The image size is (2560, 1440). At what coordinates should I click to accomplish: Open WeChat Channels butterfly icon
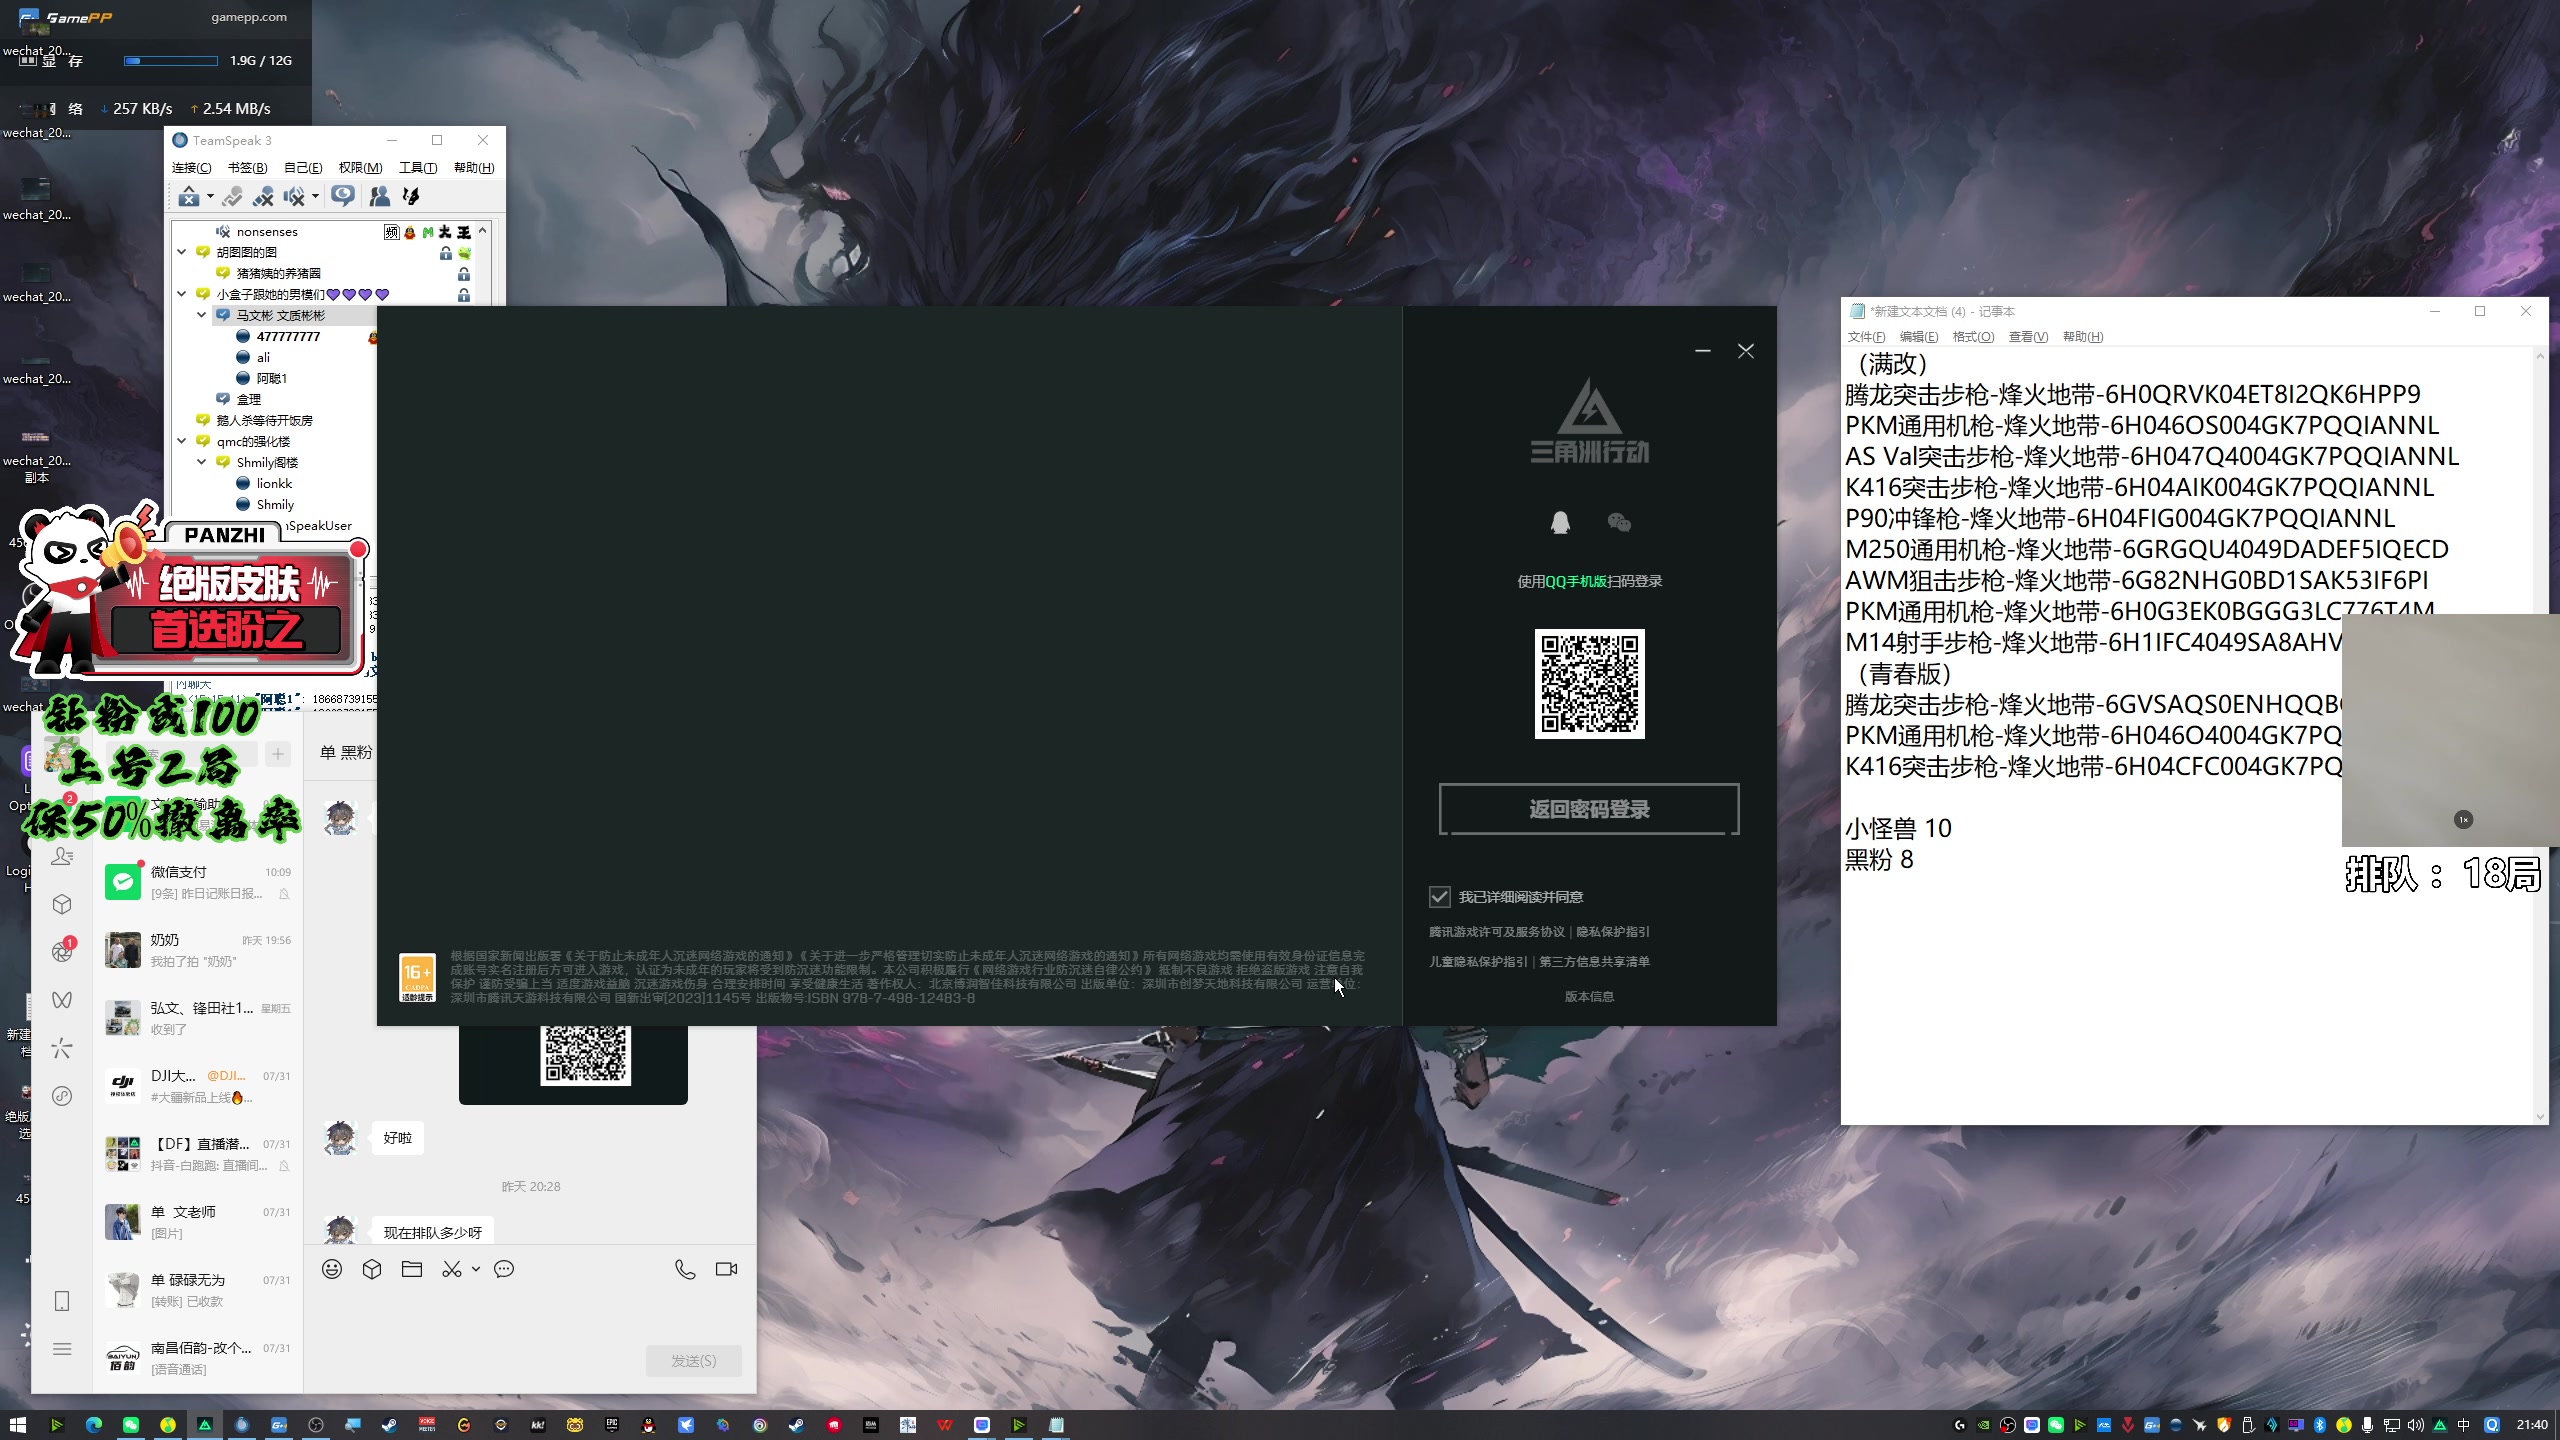click(62, 1000)
